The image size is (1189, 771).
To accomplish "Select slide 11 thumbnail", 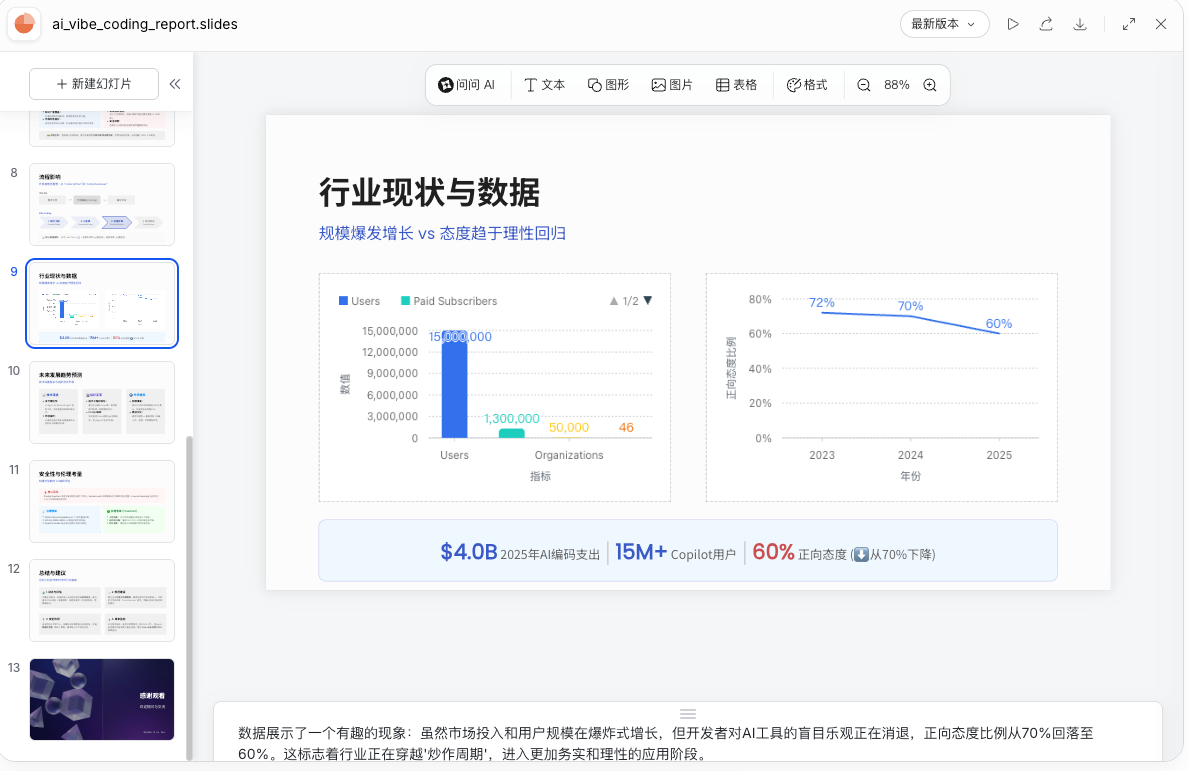I will pyautogui.click(x=102, y=501).
